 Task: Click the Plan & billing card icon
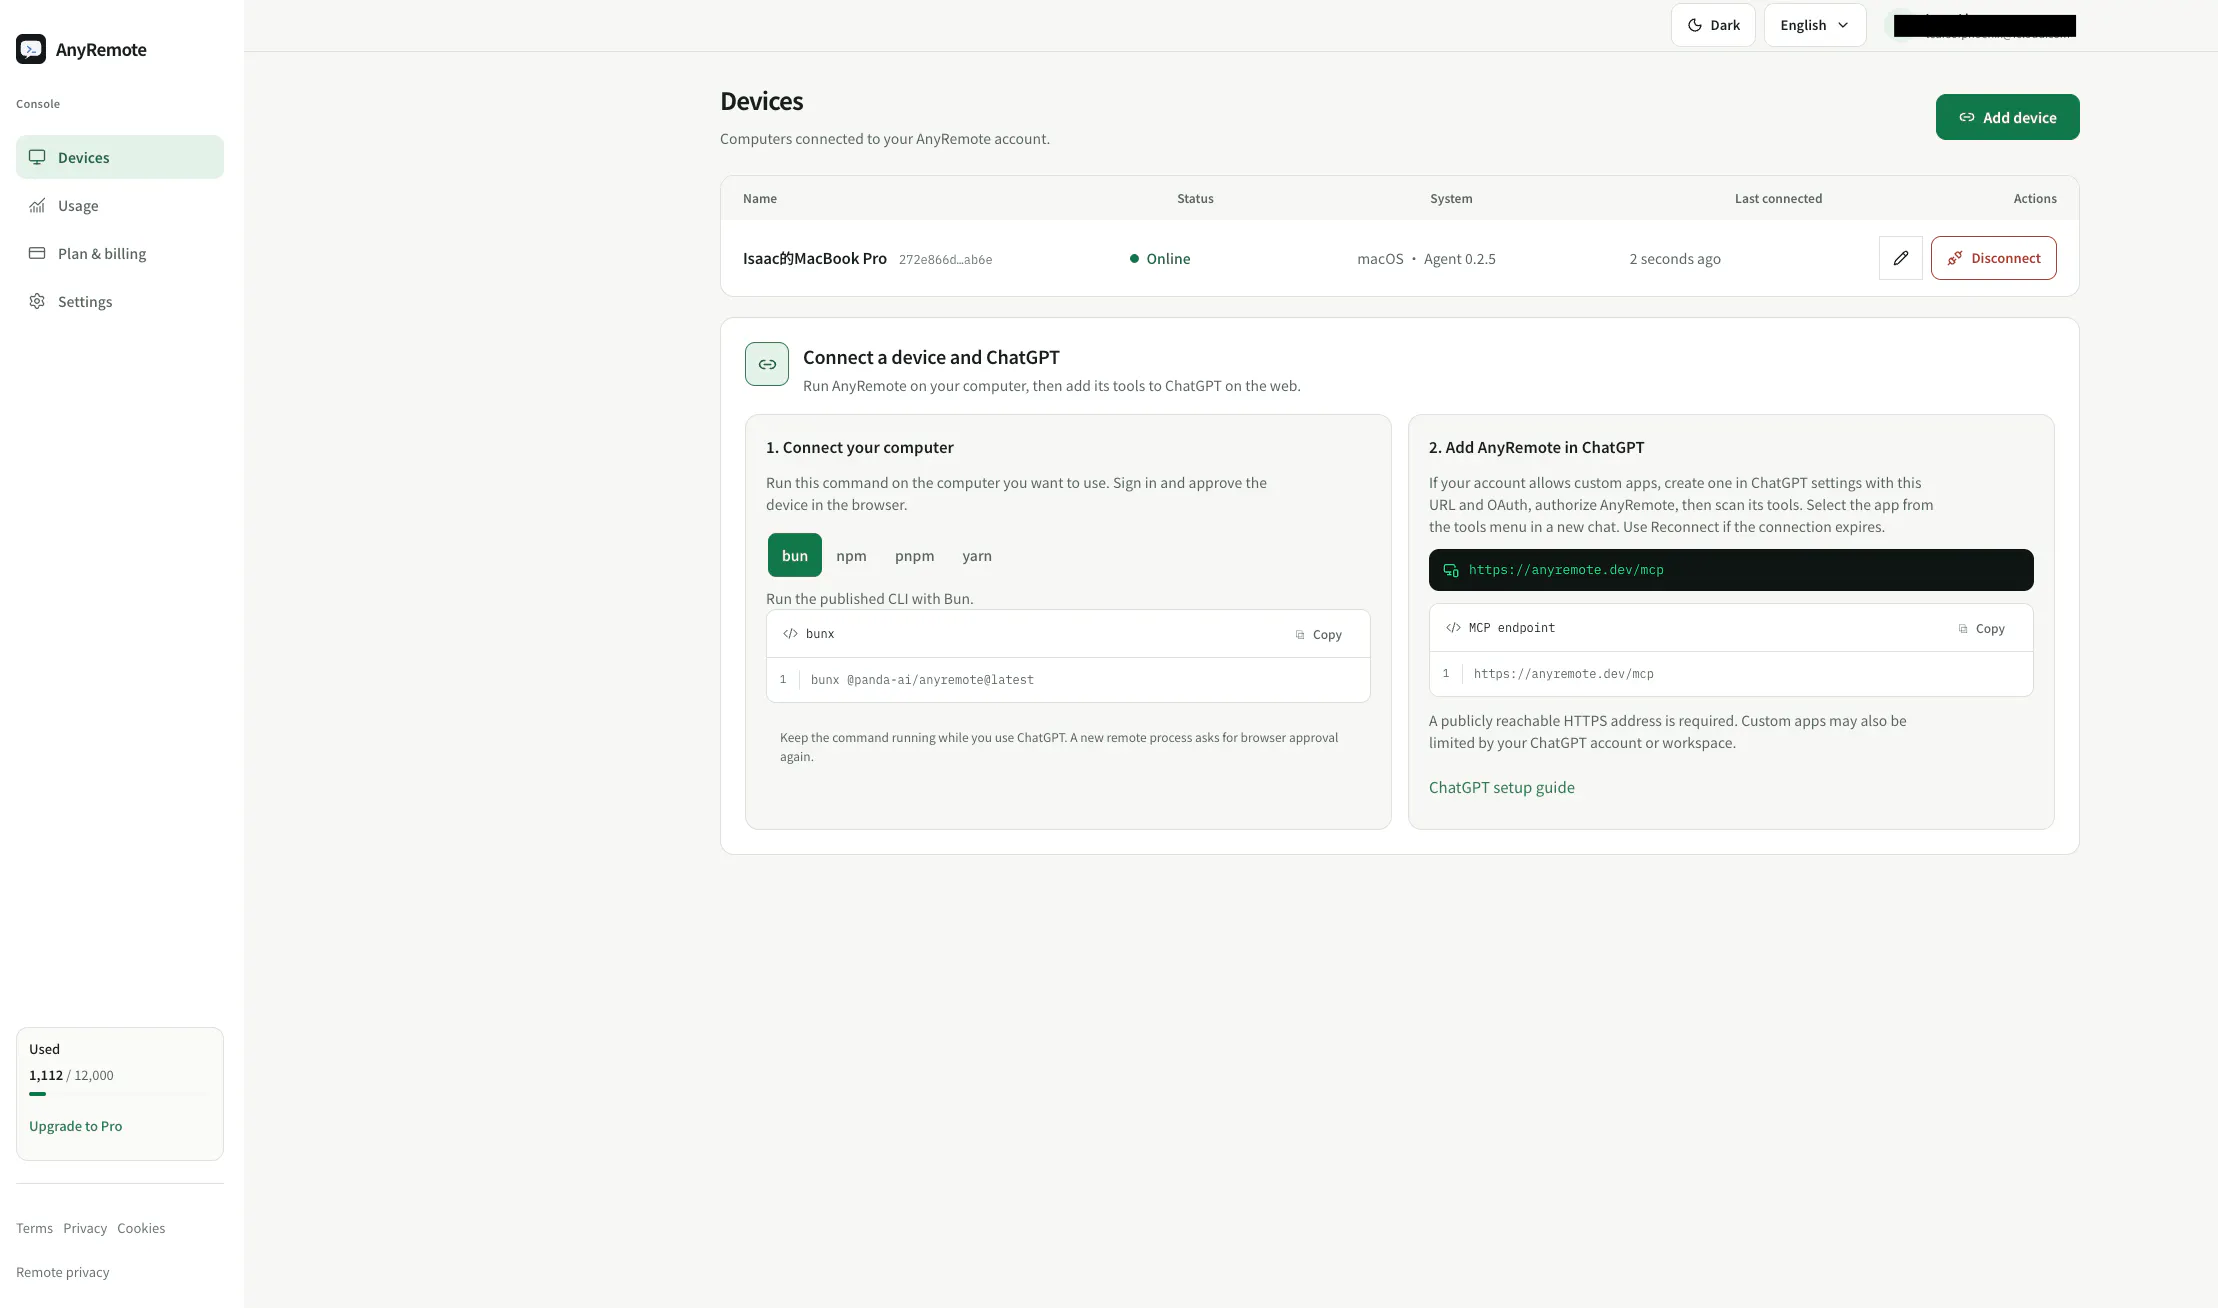pyautogui.click(x=37, y=253)
